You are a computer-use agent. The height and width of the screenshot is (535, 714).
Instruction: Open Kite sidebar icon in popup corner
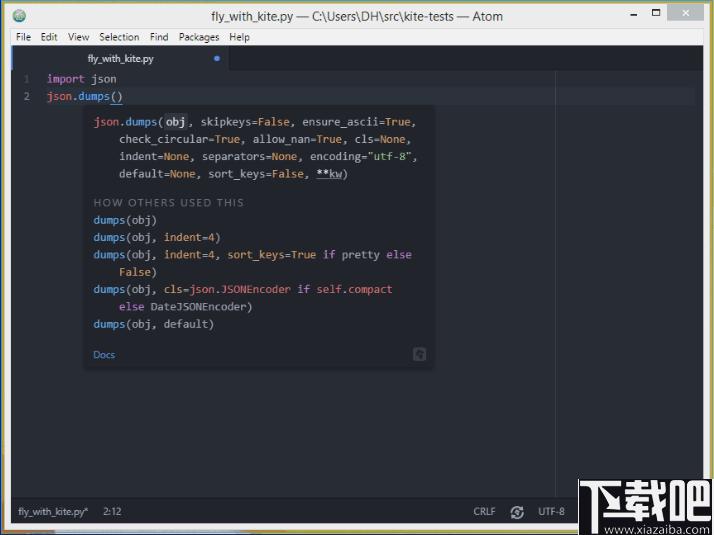tap(419, 354)
